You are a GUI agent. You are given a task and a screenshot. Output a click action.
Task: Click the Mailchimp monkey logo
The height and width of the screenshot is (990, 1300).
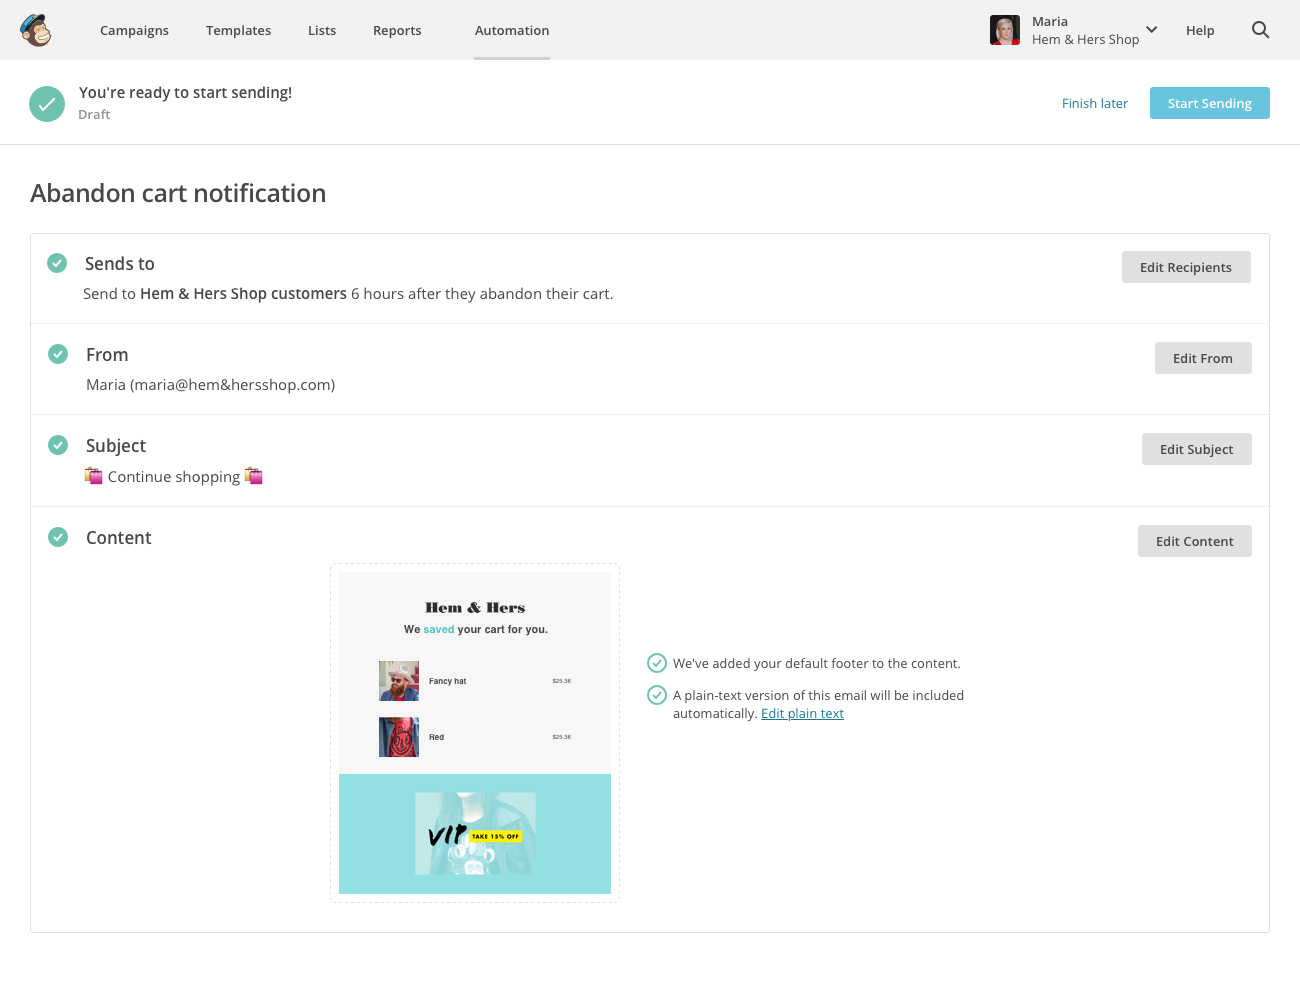pyautogui.click(x=36, y=30)
